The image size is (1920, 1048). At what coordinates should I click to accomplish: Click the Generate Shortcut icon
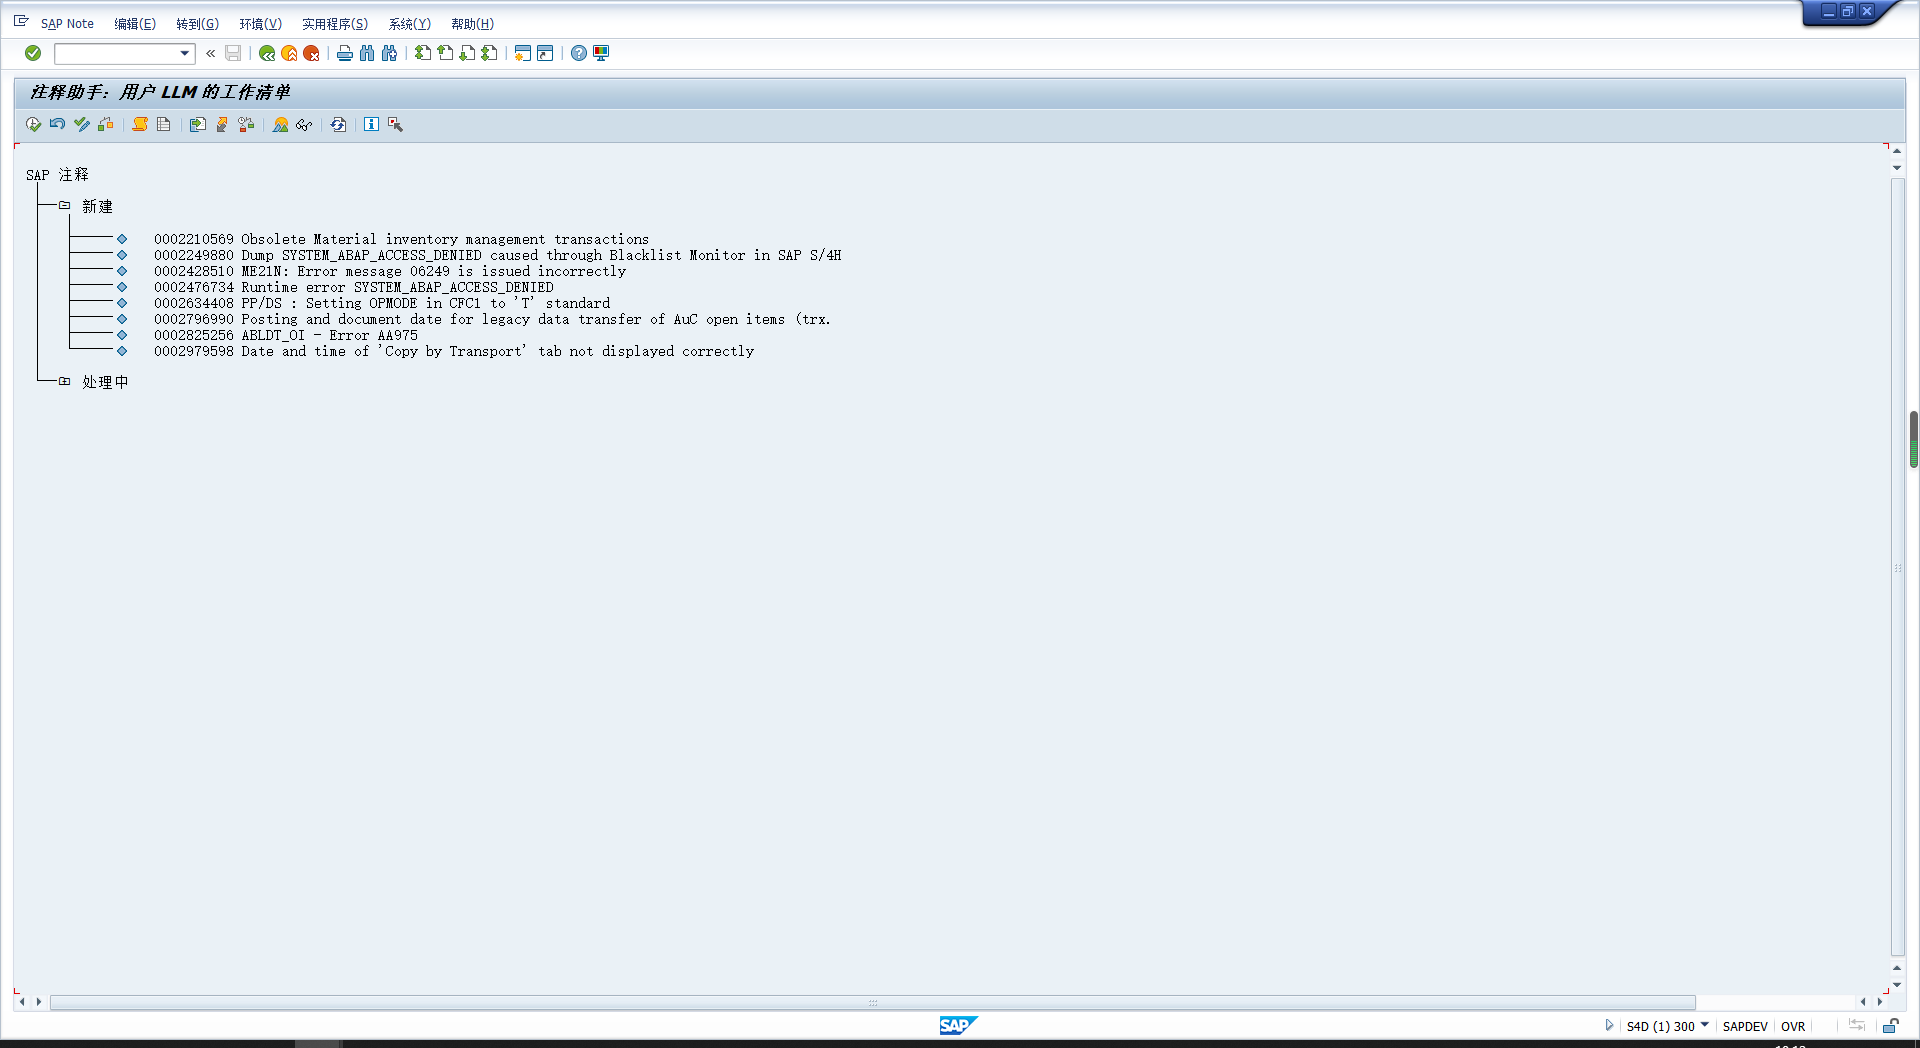coord(545,53)
